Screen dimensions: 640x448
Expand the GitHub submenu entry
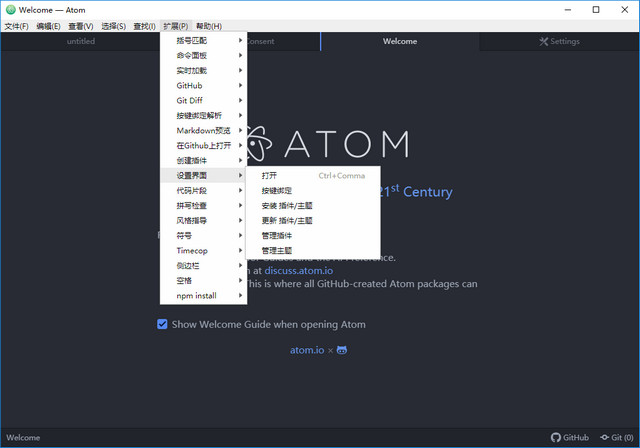[204, 85]
